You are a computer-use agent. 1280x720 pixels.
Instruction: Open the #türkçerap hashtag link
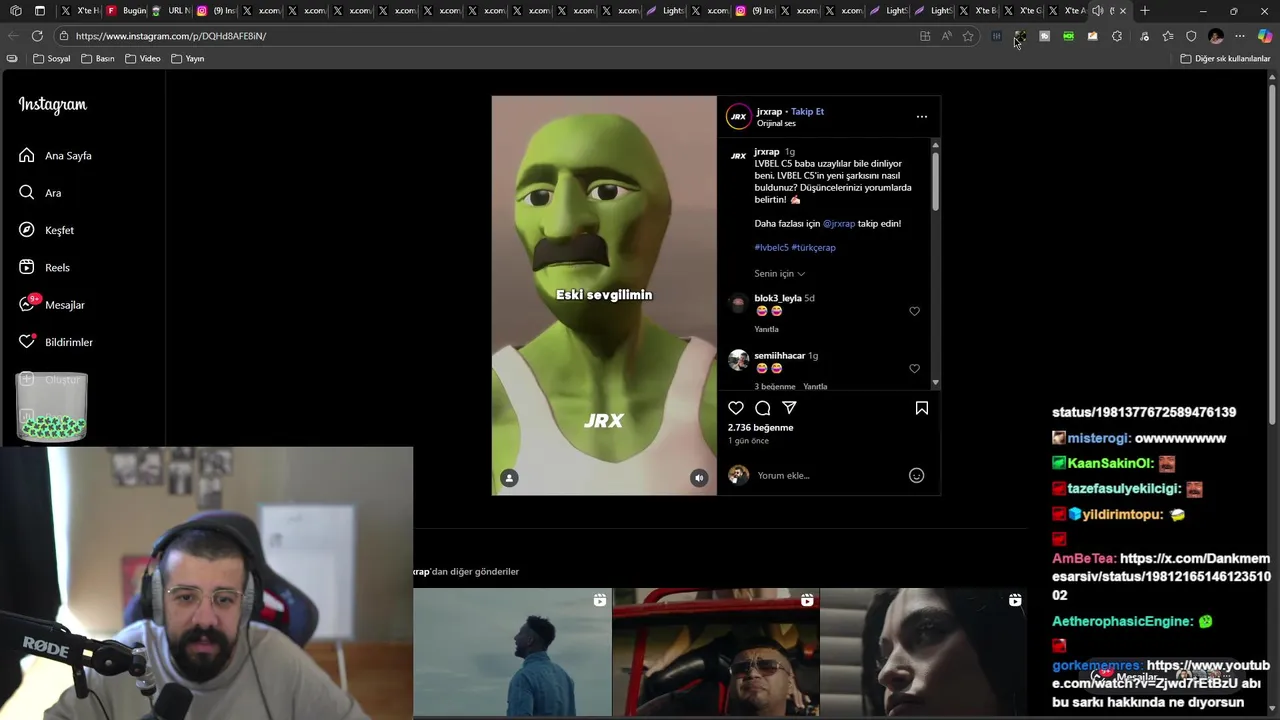813,247
